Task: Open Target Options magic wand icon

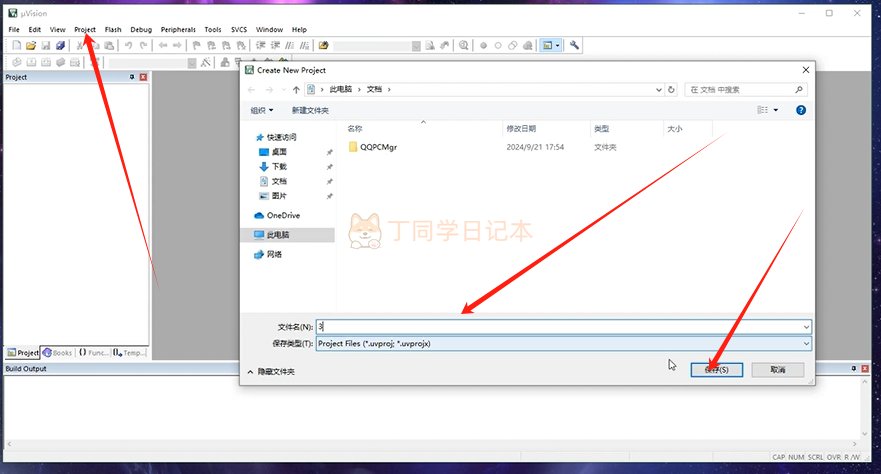Action: pyautogui.click(x=206, y=62)
